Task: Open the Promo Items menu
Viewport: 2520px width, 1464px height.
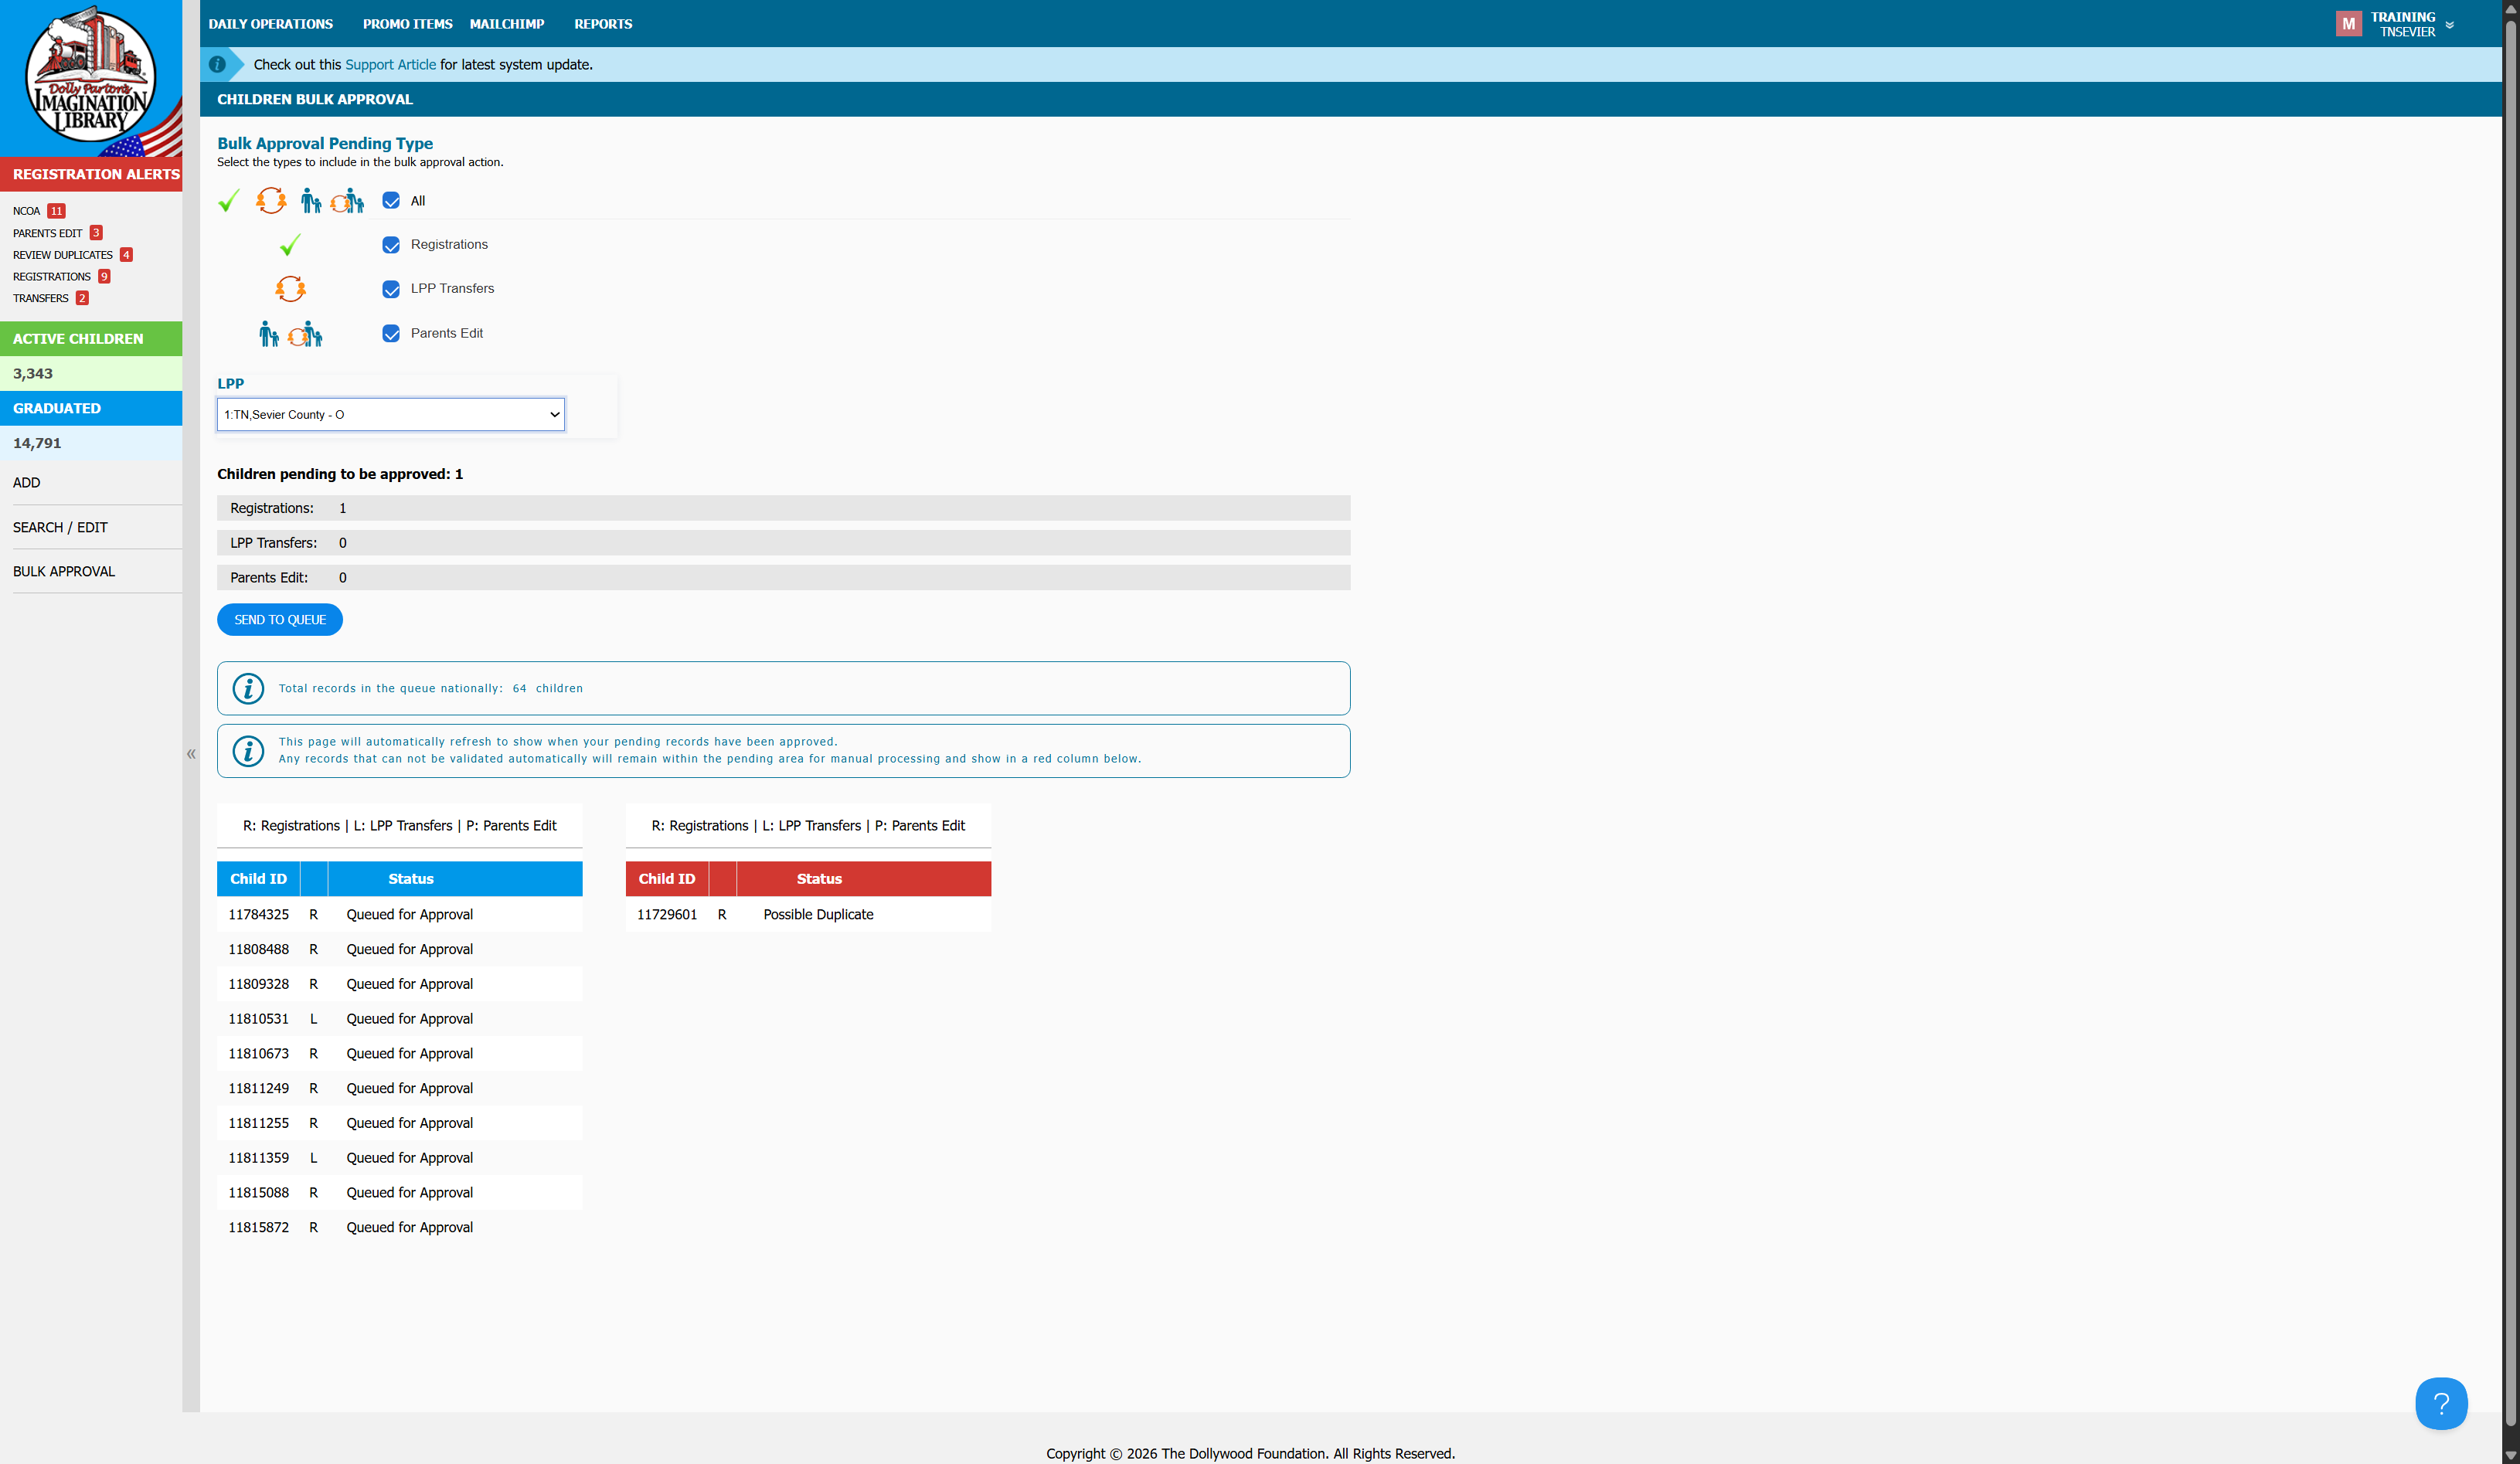Action: (x=408, y=24)
